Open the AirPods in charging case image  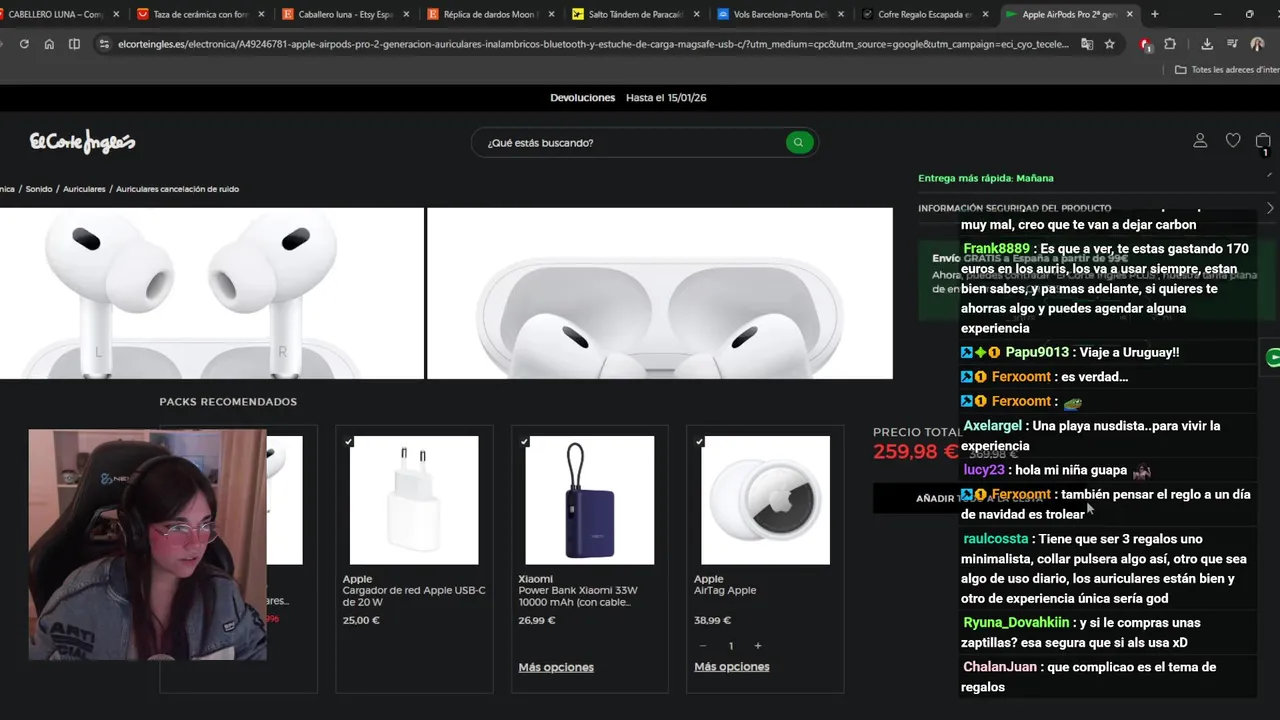660,293
